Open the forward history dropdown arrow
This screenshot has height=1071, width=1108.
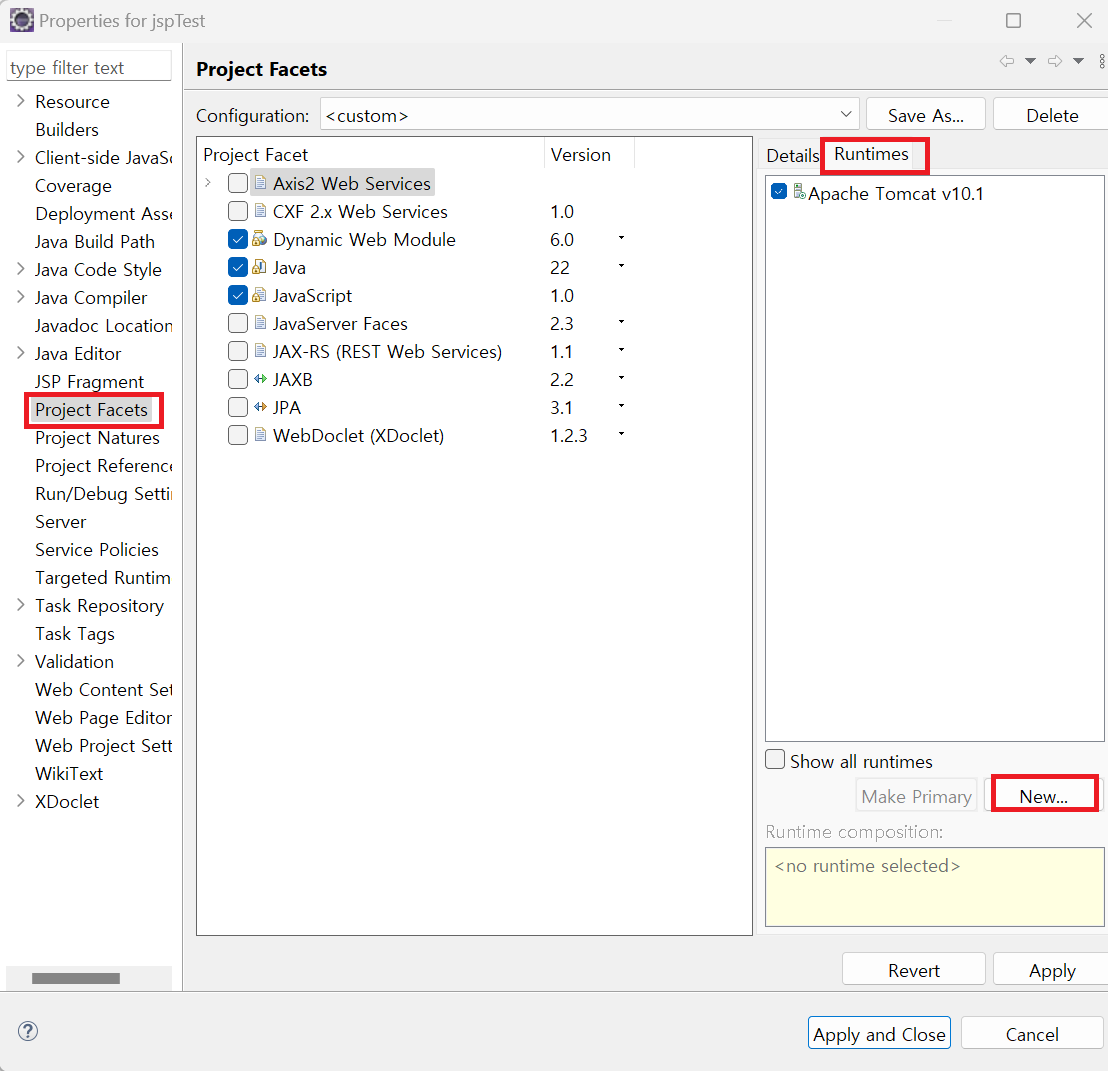click(1078, 61)
